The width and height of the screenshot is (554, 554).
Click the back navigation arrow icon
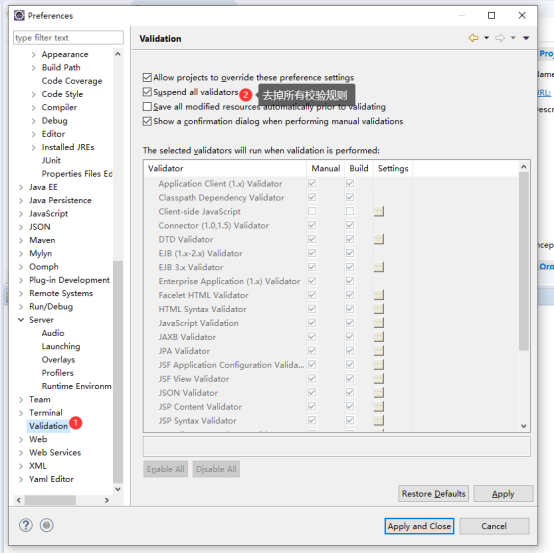tap(473, 38)
